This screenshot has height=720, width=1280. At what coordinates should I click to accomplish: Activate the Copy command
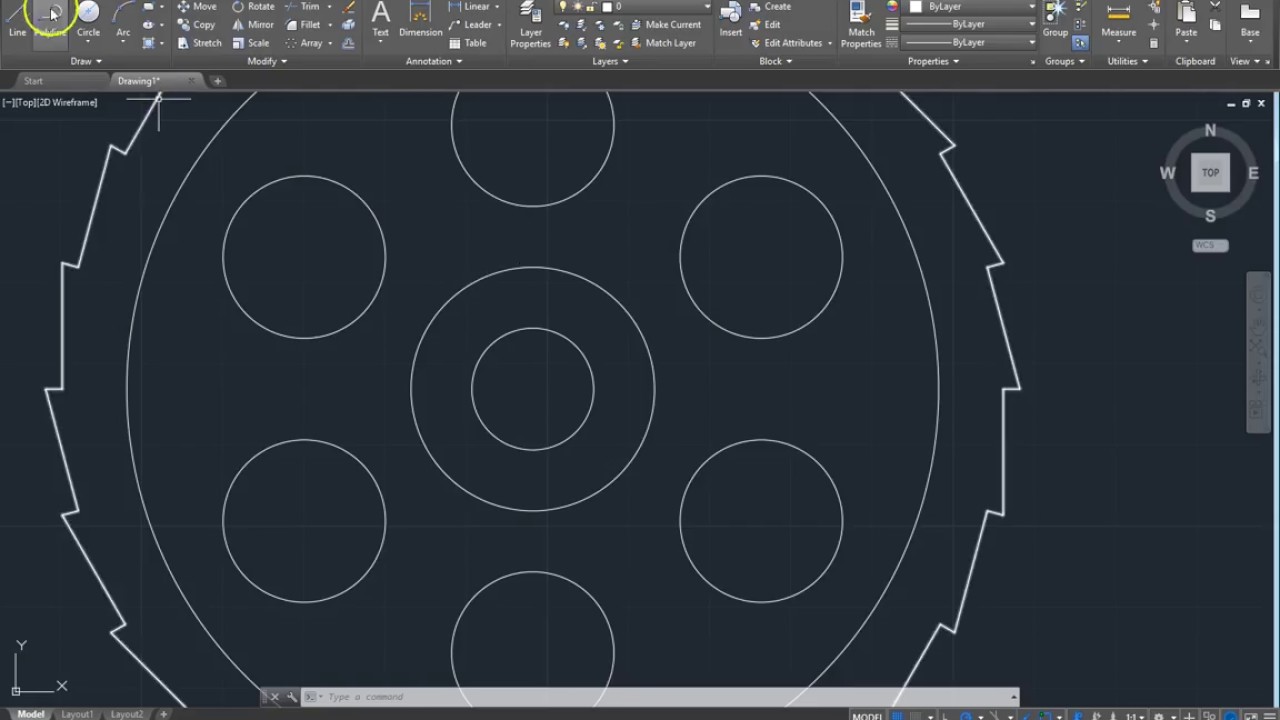click(197, 24)
